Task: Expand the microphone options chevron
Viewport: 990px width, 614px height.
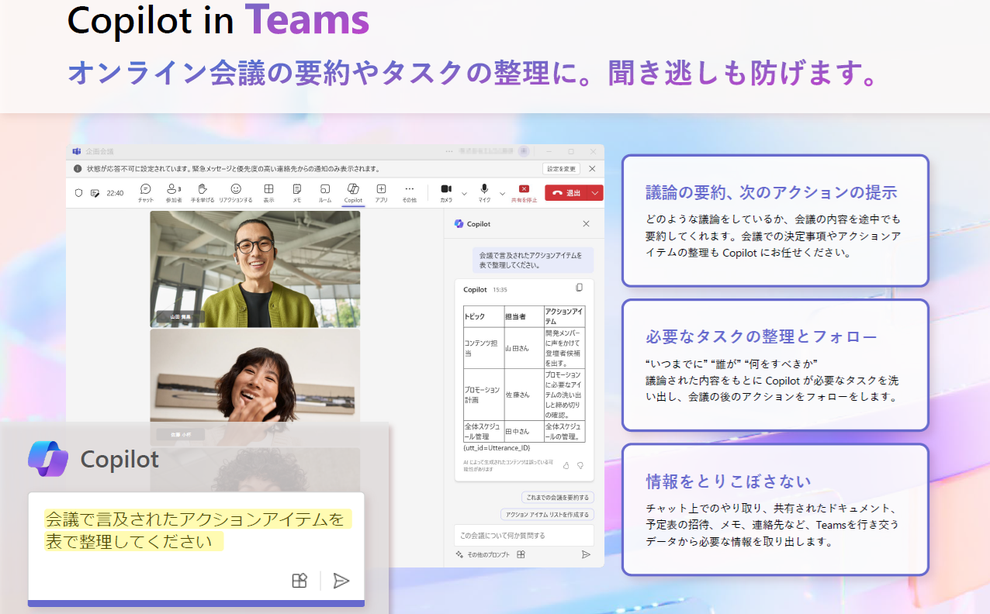Action: point(503,193)
